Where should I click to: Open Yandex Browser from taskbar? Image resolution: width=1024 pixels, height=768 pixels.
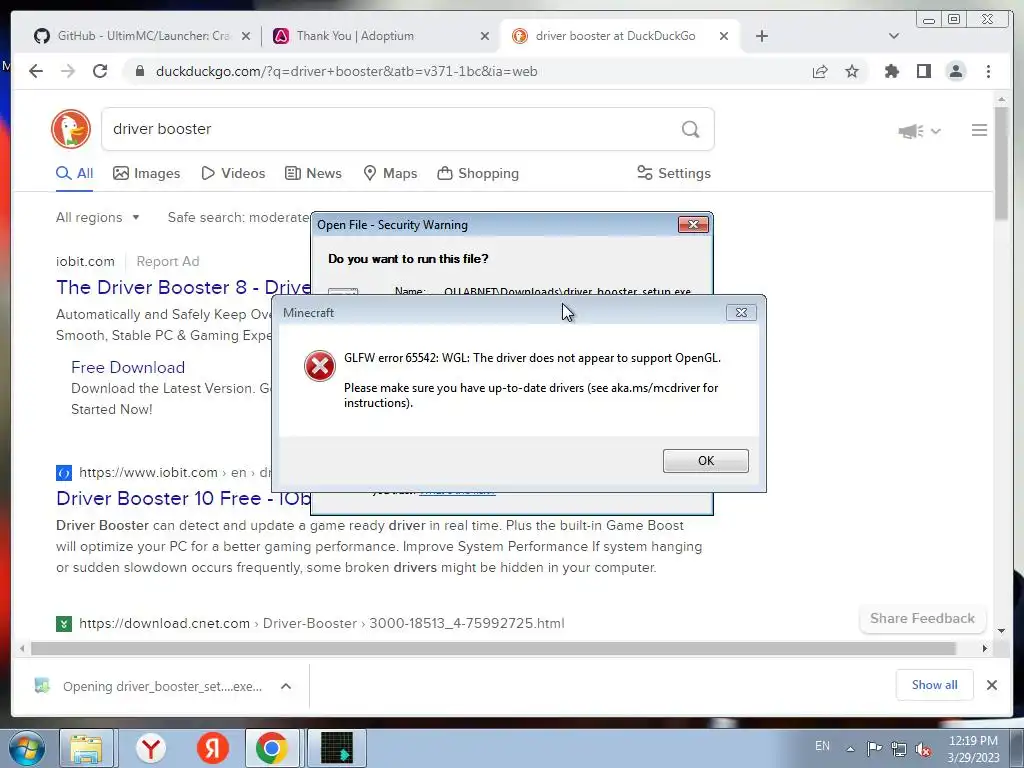(x=151, y=748)
